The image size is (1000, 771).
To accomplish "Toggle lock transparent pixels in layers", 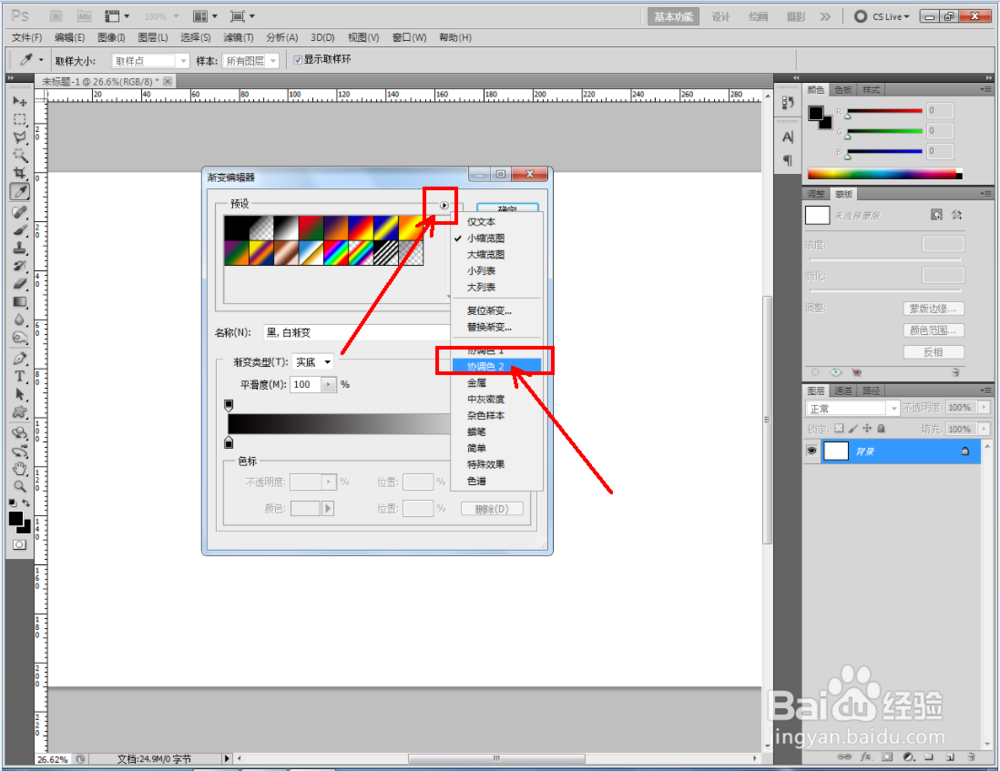I will 839,429.
